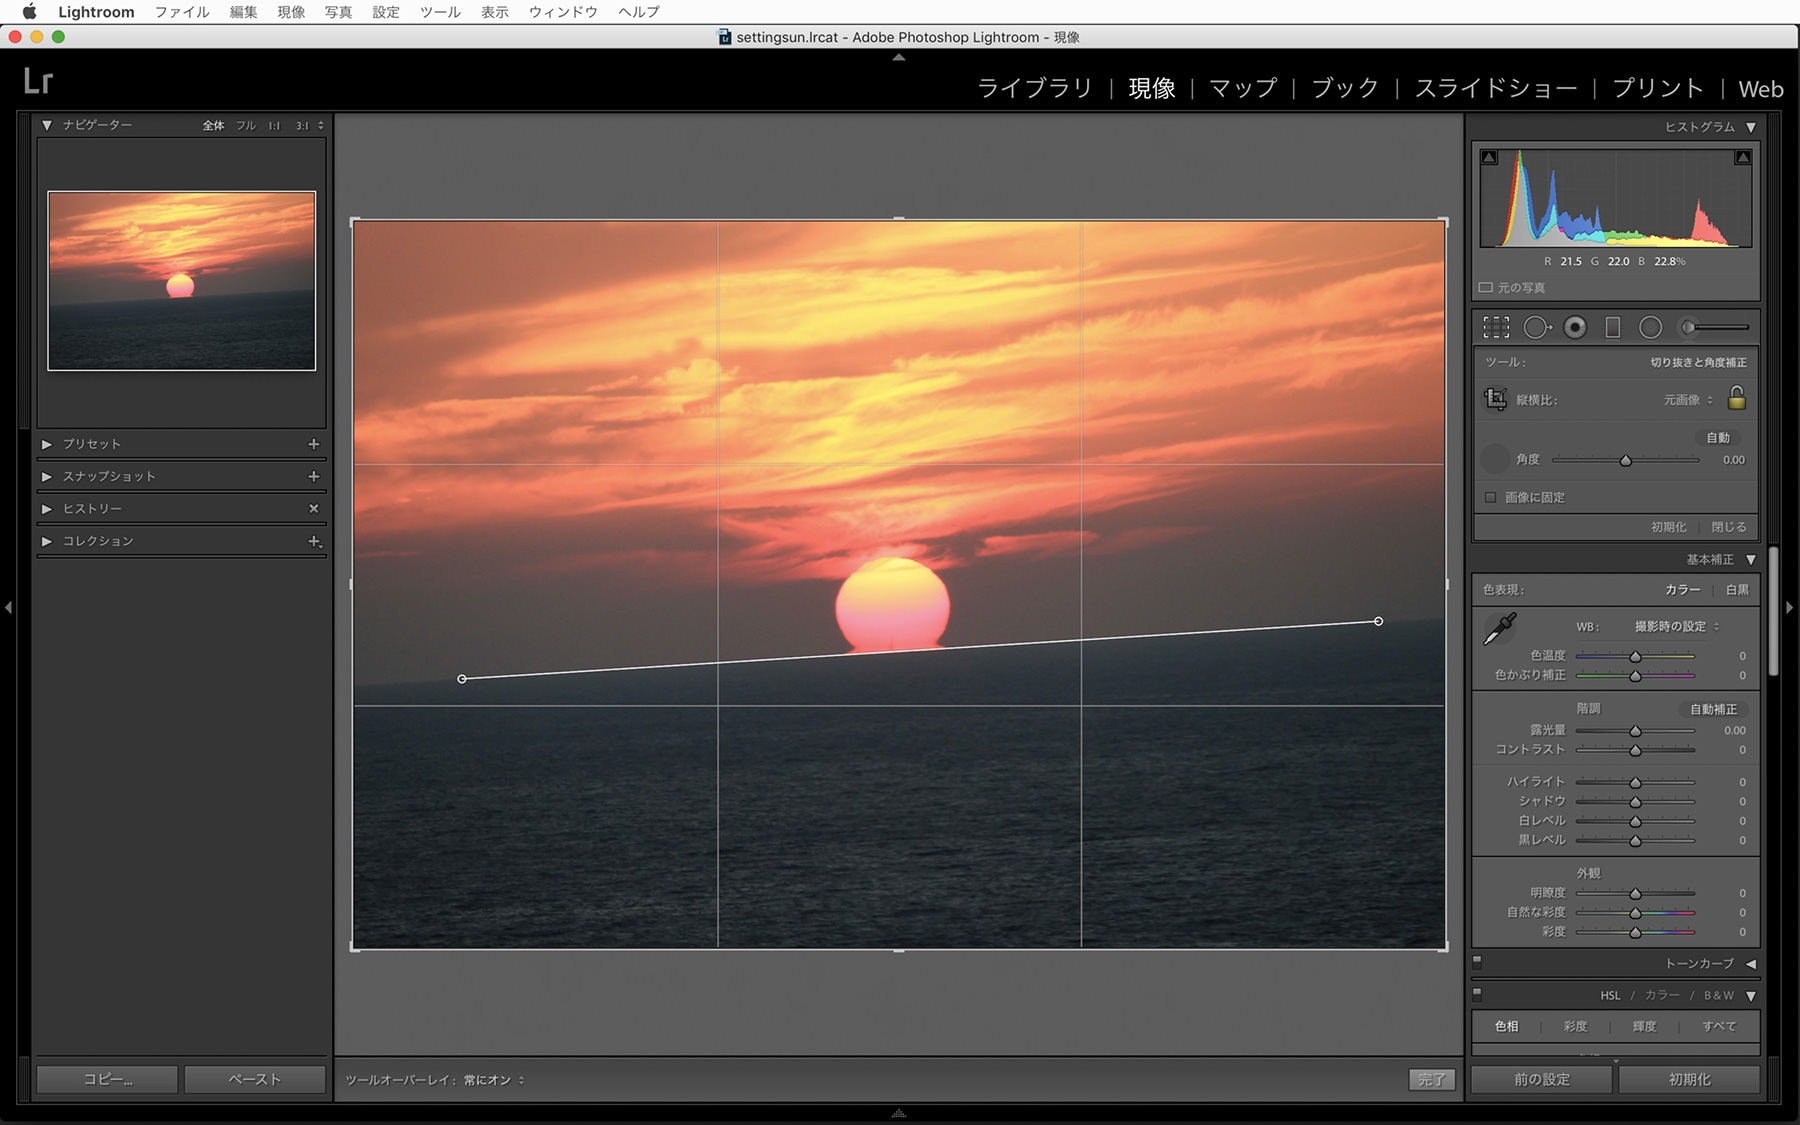
Task: Select the Adjustment Brush tool
Action: click(x=1715, y=327)
